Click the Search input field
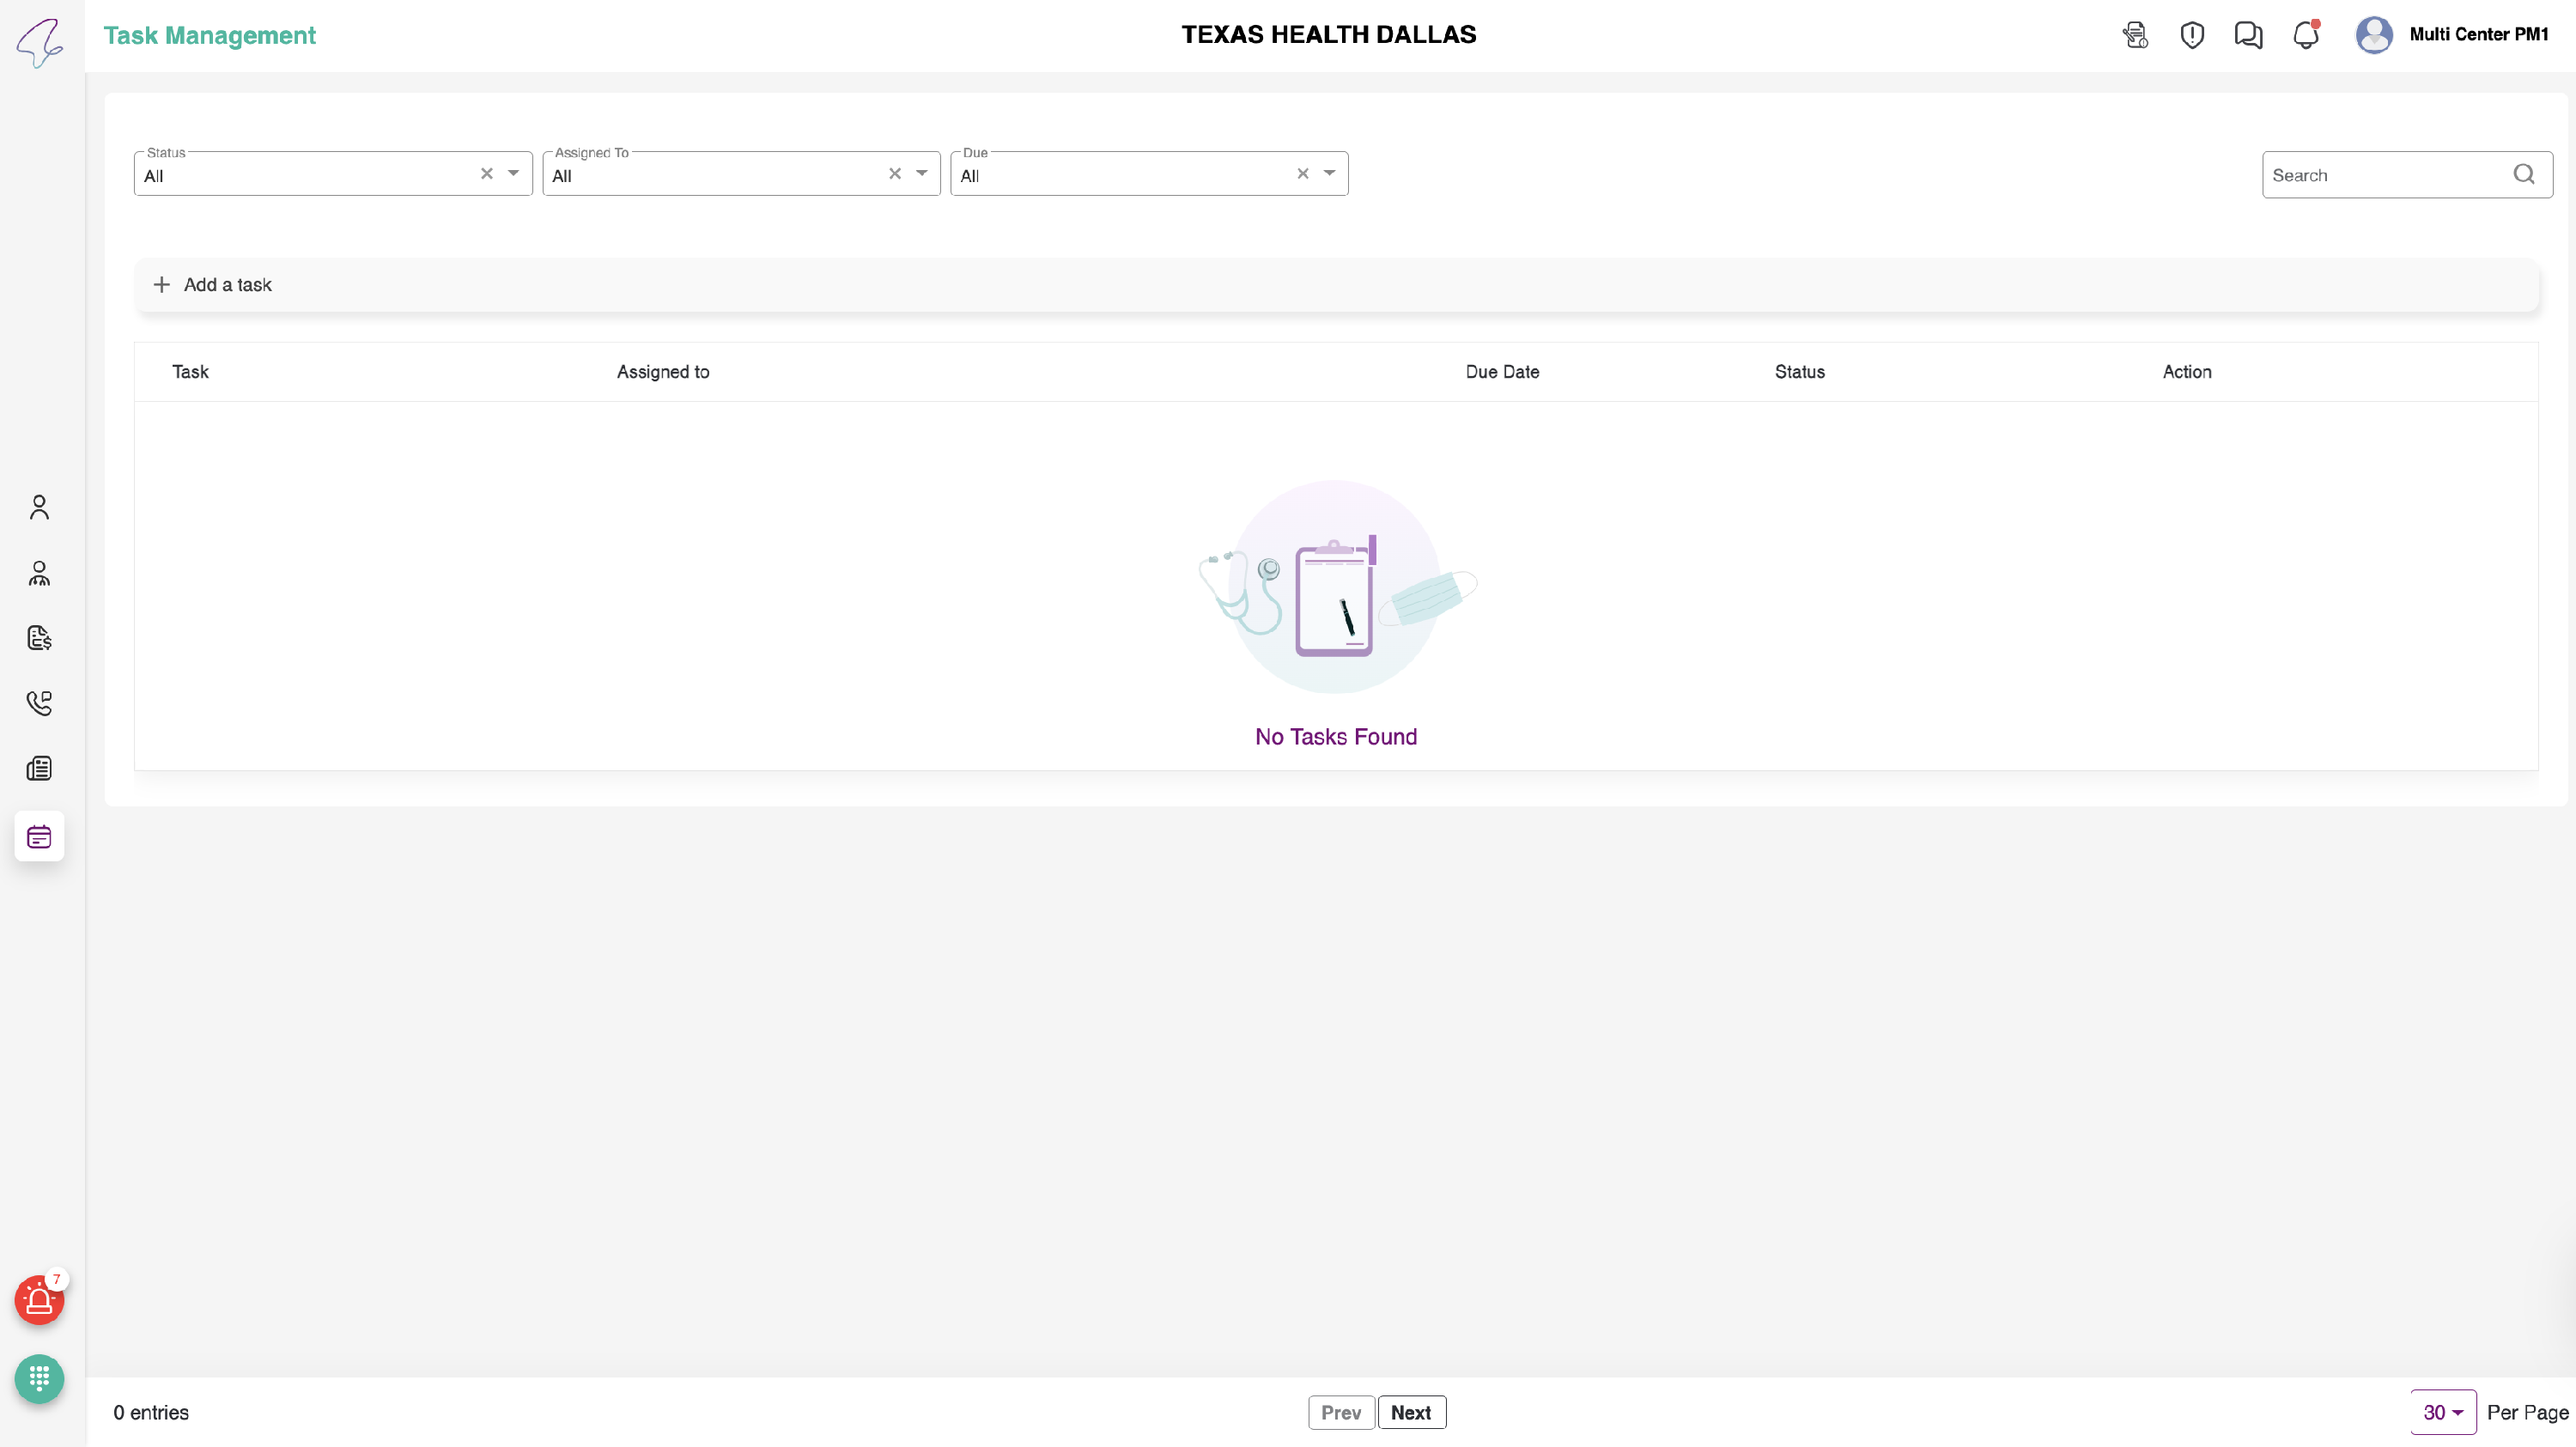 click(2385, 175)
